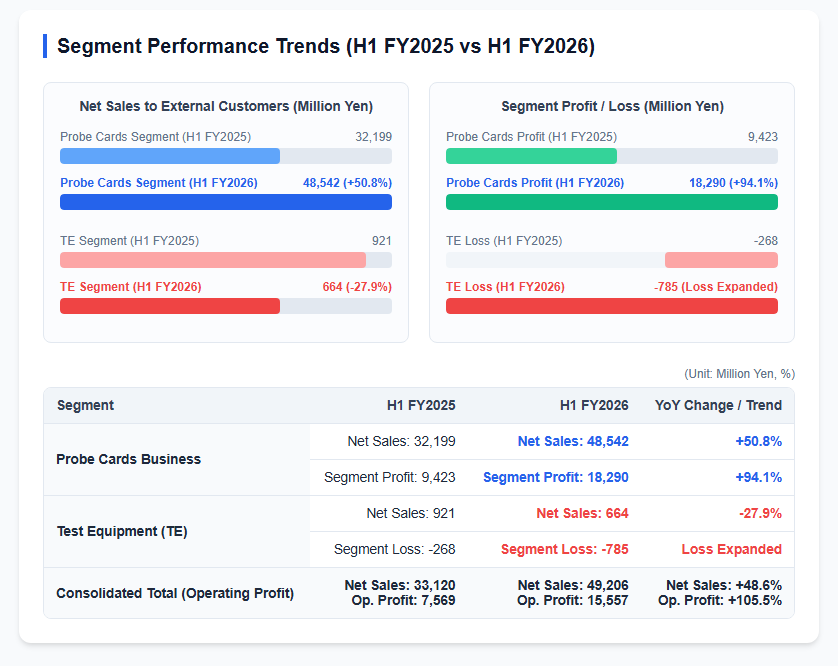838x666 pixels.
Task: Select the "+94.1%" cell in the YoY column
Action: [758, 477]
